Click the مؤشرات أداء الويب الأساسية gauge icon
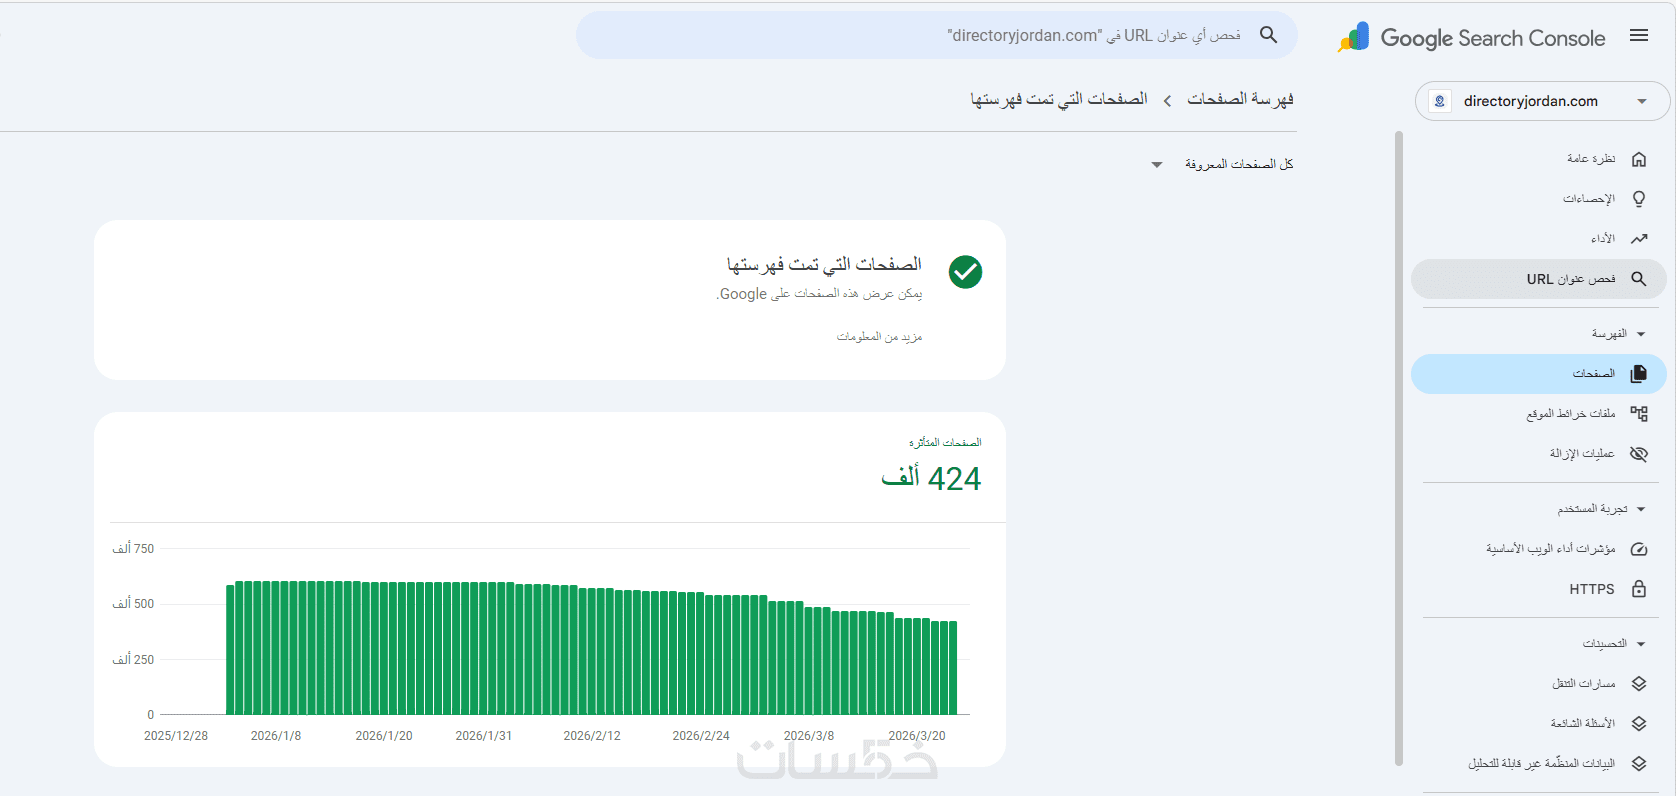Screen dimensions: 1676x796 (1638, 549)
